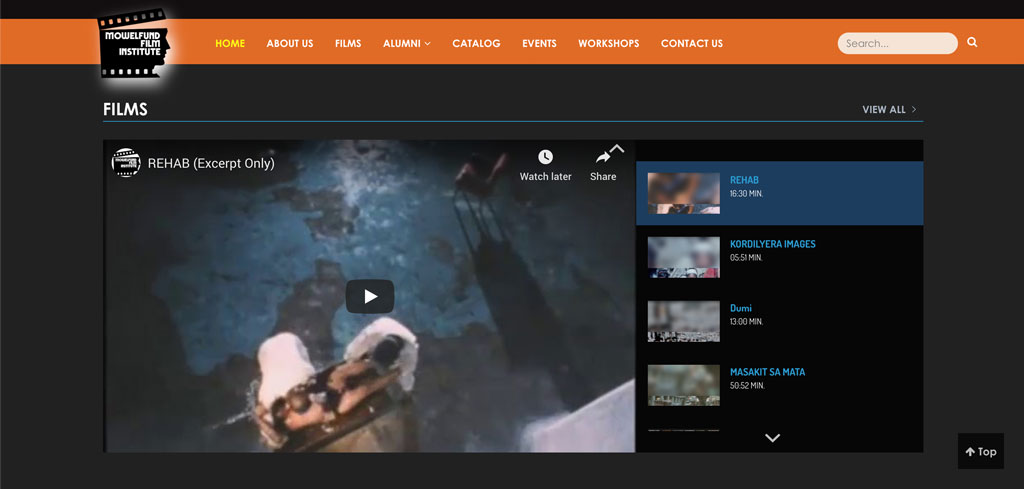
Task: Open the Films menu item
Action: point(348,43)
